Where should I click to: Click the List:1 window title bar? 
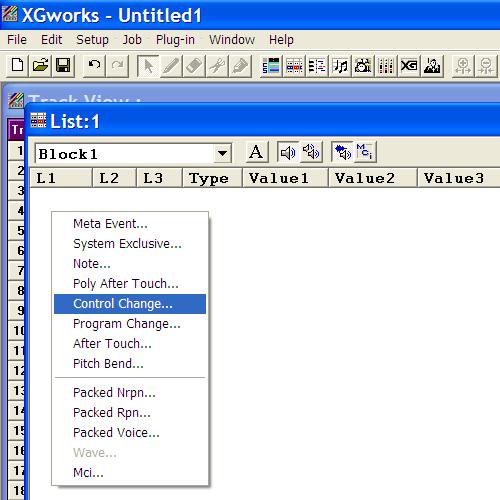pyautogui.click(x=263, y=121)
